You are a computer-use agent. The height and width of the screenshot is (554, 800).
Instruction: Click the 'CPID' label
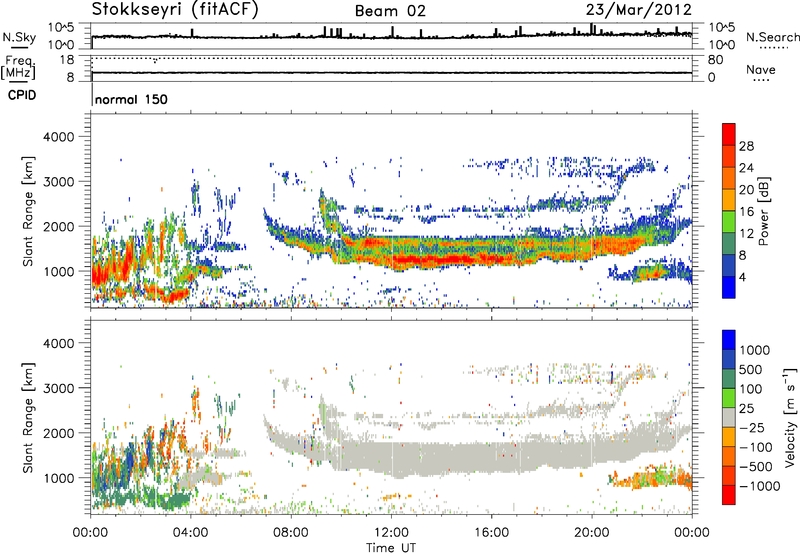[x=22, y=95]
